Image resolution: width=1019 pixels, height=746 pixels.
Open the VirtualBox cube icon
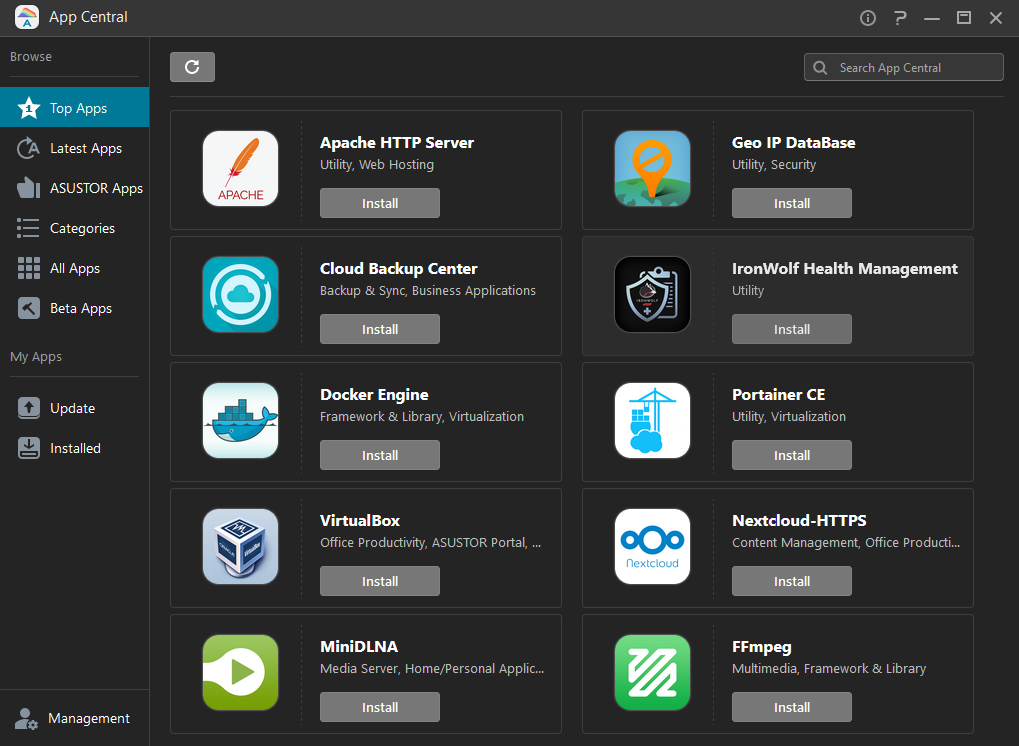(x=240, y=547)
